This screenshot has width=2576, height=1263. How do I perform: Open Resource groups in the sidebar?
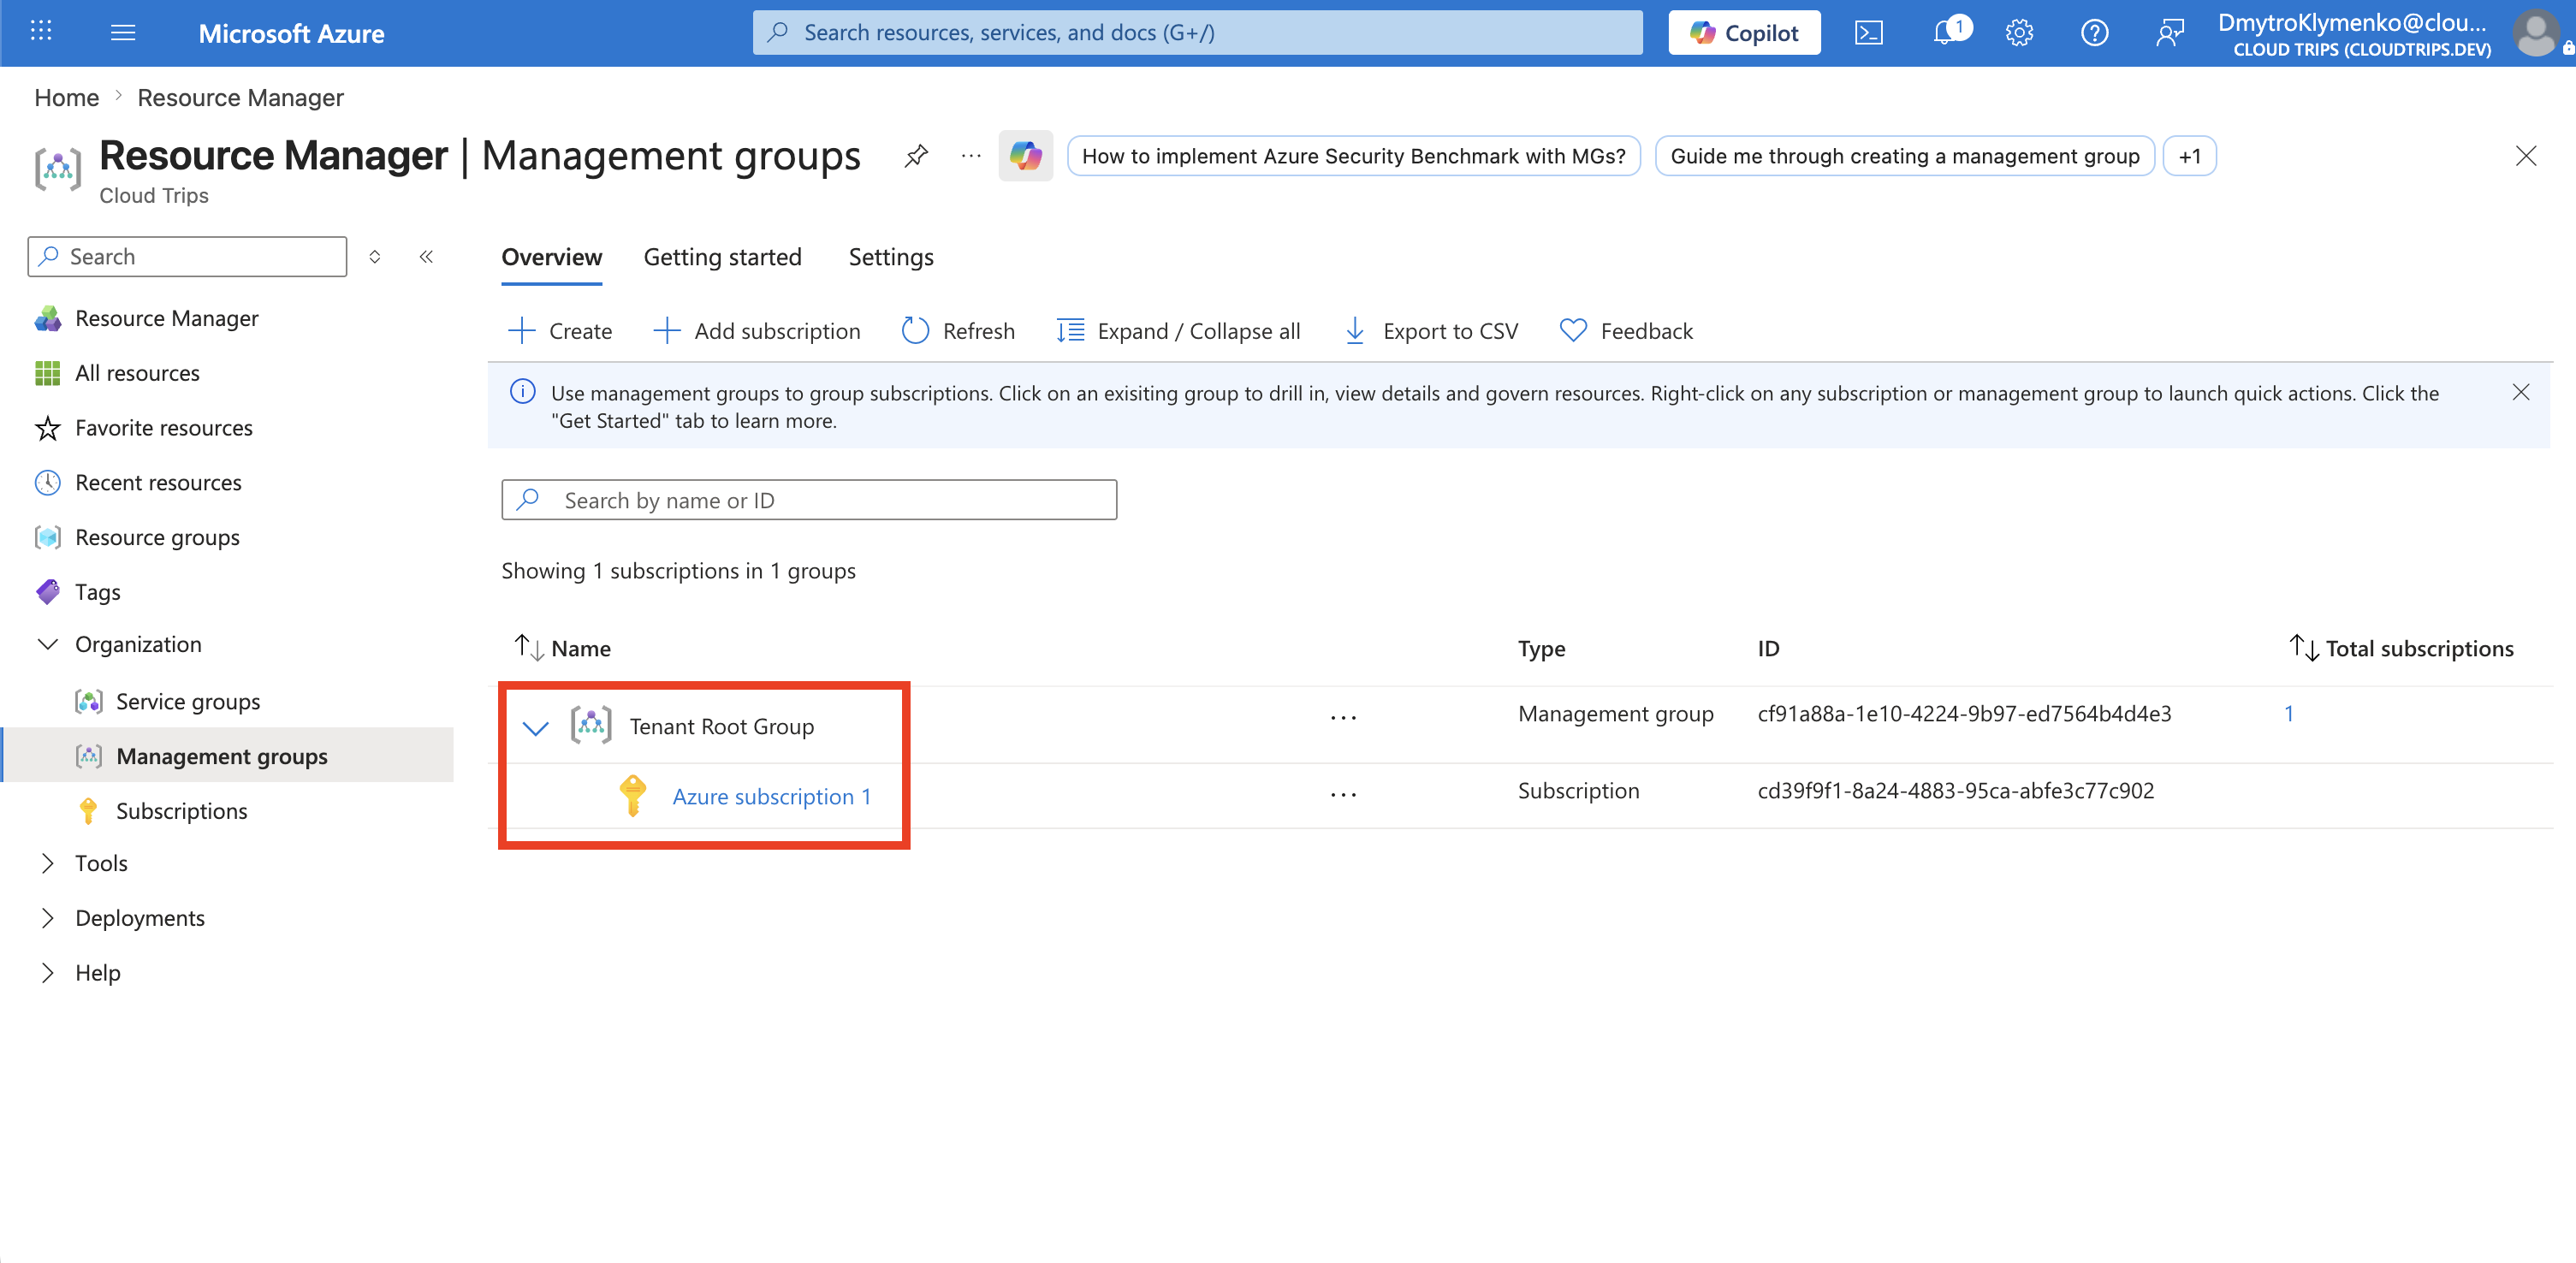pyautogui.click(x=157, y=538)
